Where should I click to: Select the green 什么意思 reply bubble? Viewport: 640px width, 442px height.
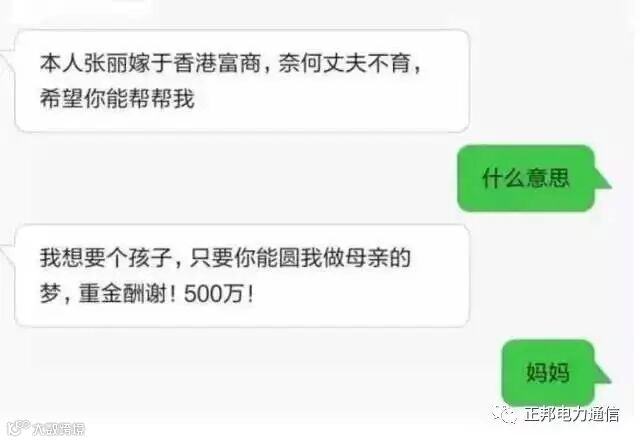(x=526, y=178)
